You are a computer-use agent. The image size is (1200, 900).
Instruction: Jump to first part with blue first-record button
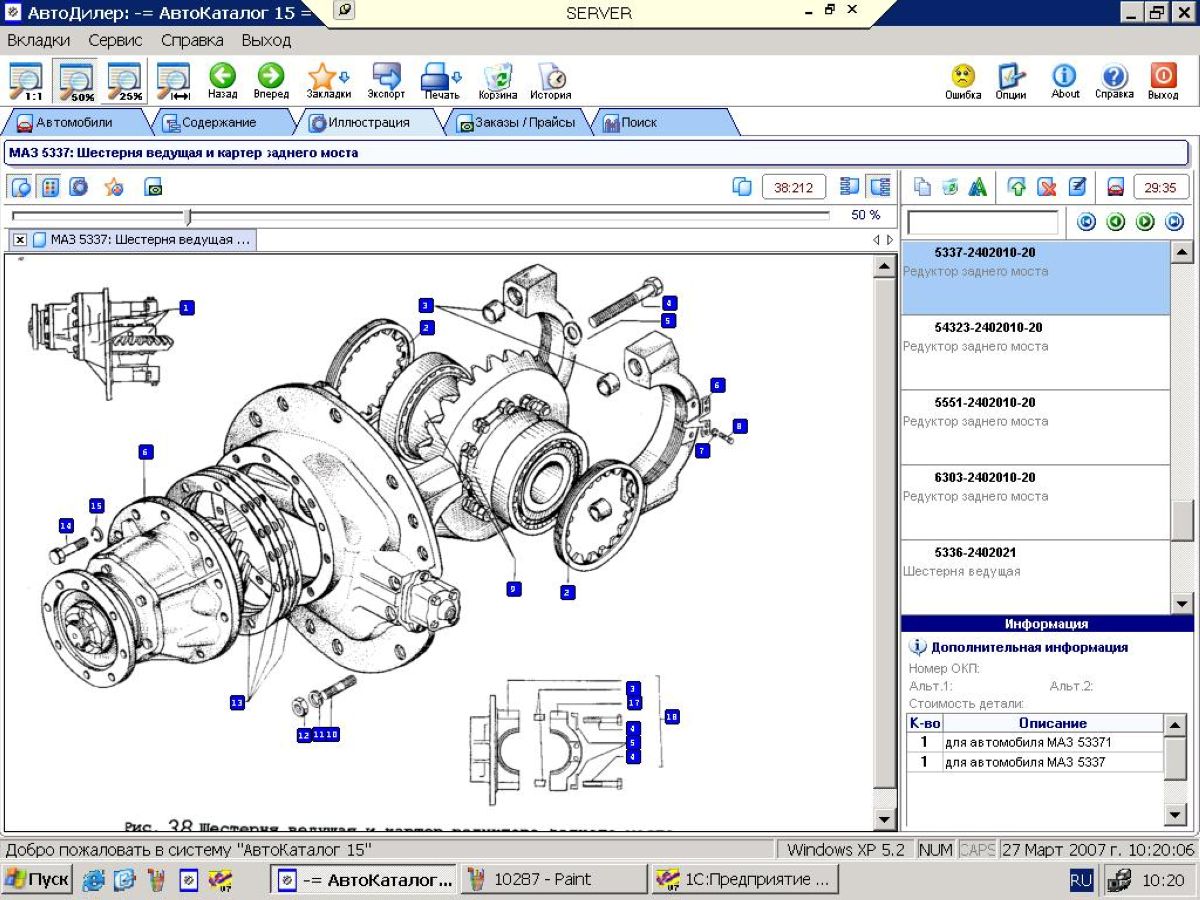pos(1086,222)
